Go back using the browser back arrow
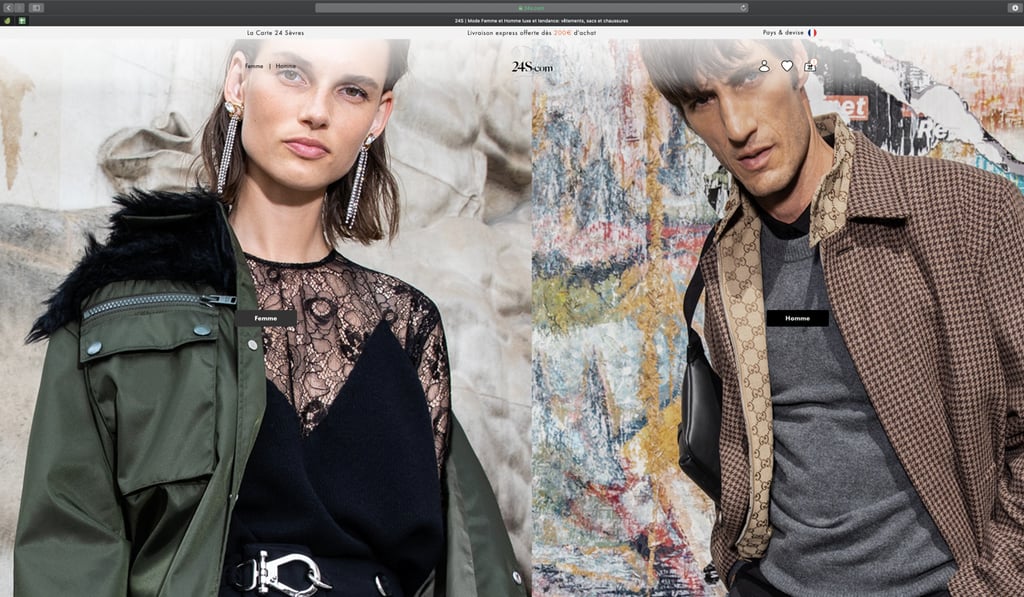 tap(8, 8)
